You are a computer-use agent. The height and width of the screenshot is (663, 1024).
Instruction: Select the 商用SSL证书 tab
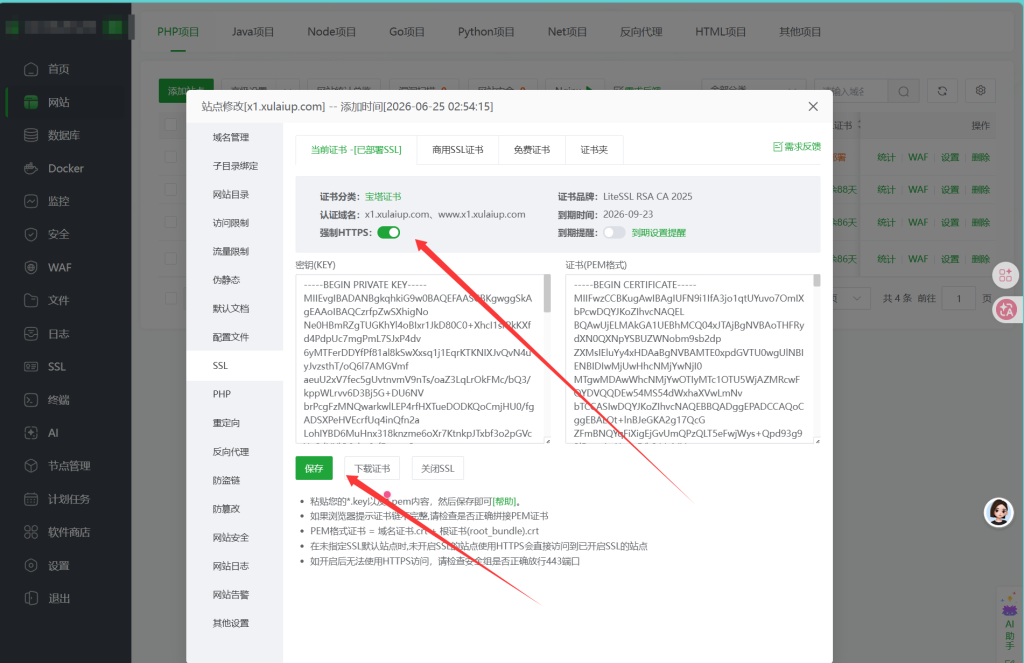(458, 150)
